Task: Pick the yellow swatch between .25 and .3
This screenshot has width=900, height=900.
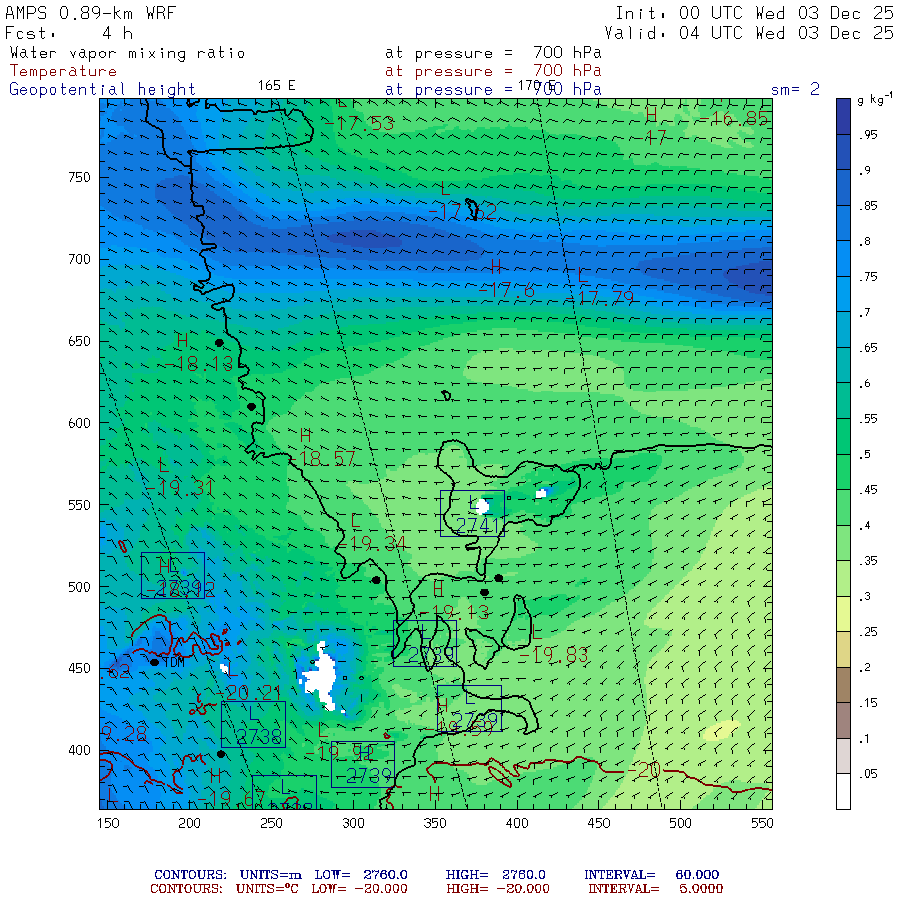Action: pyautogui.click(x=843, y=614)
